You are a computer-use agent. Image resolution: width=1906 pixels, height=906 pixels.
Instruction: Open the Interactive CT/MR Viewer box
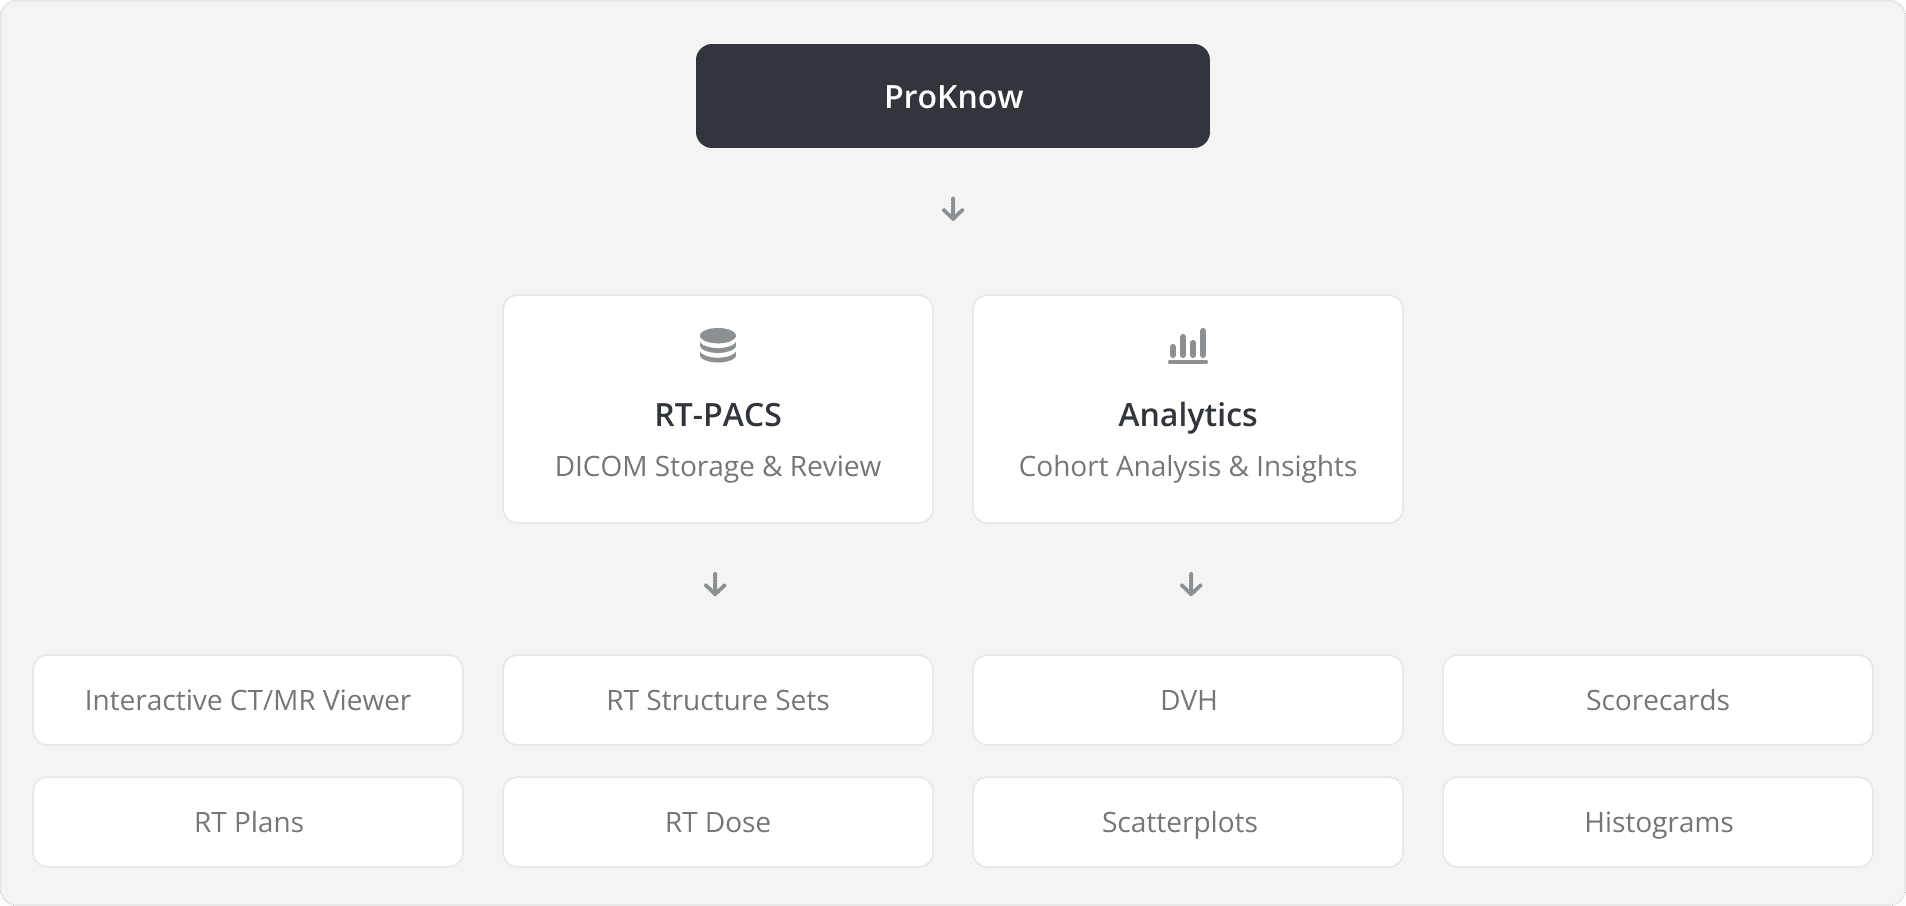pos(248,700)
